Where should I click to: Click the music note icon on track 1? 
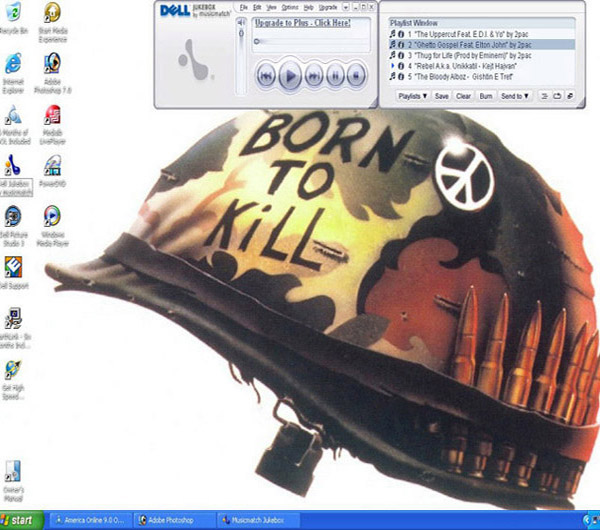[x=393, y=34]
